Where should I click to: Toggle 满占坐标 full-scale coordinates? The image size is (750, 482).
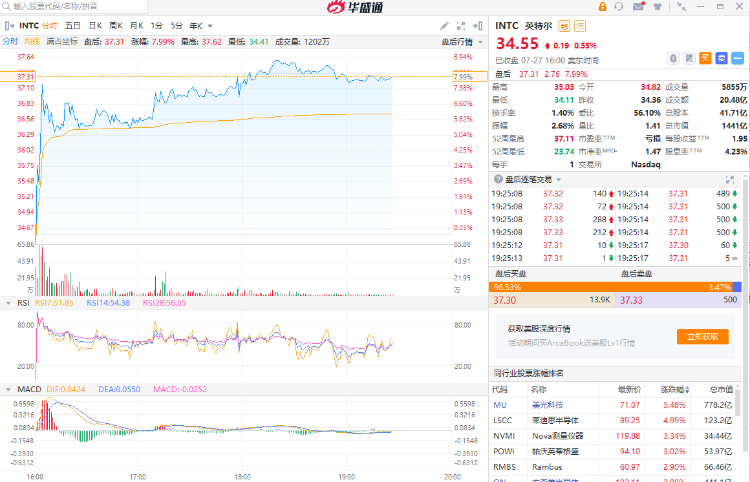pyautogui.click(x=62, y=42)
